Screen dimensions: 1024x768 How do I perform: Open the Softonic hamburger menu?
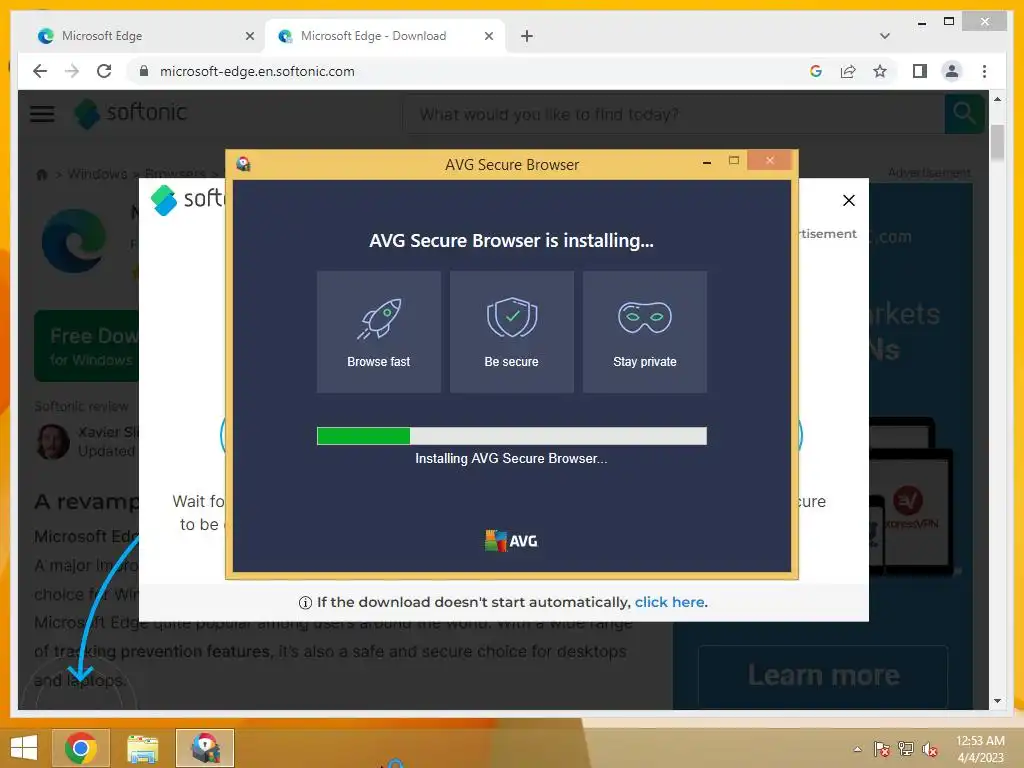(42, 114)
